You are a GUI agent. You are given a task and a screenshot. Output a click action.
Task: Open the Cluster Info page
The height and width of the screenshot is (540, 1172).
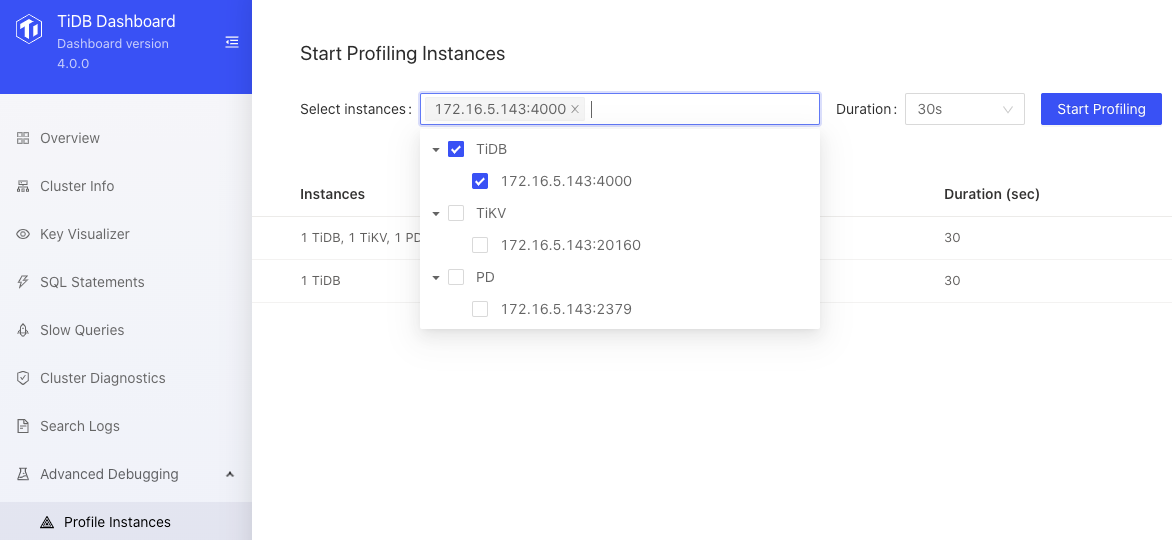[126, 186]
